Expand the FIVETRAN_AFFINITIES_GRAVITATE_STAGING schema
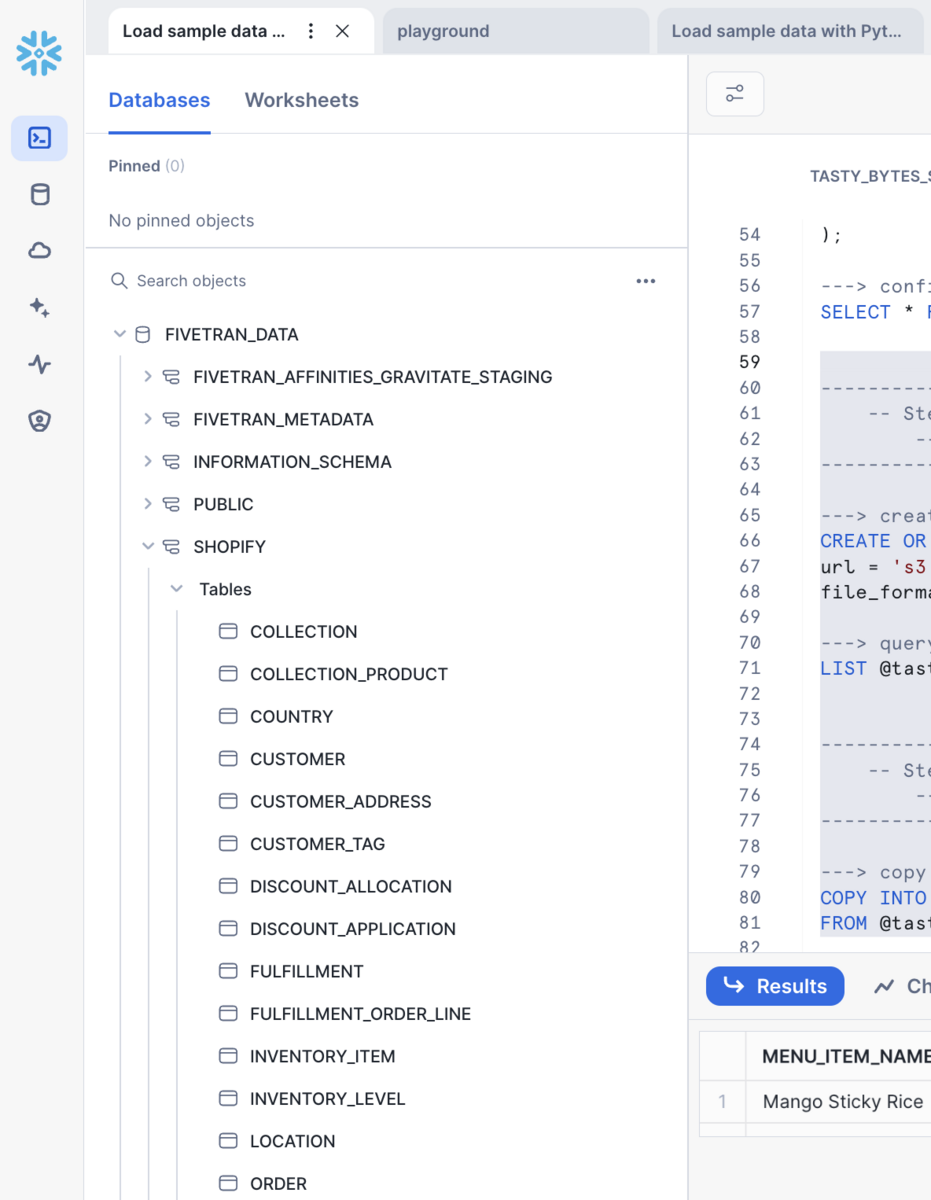The height and width of the screenshot is (1200, 931). [x=148, y=377]
